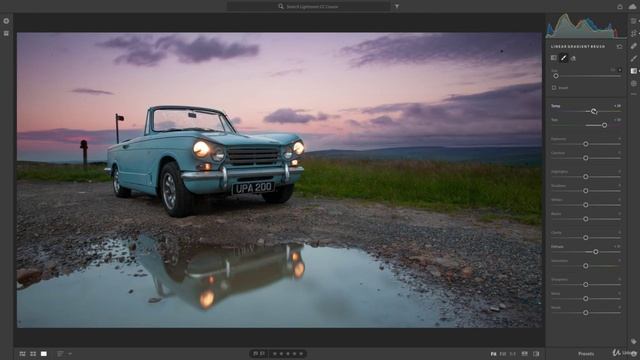
Task: Click the Saturation slider handle
Action: [x=586, y=266]
